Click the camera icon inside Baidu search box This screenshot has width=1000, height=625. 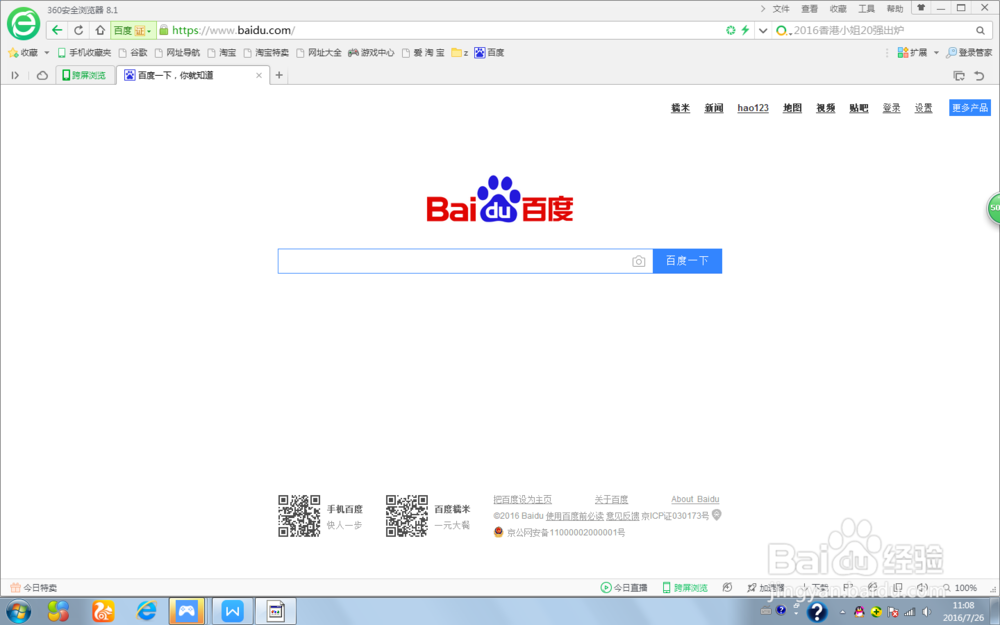click(639, 261)
